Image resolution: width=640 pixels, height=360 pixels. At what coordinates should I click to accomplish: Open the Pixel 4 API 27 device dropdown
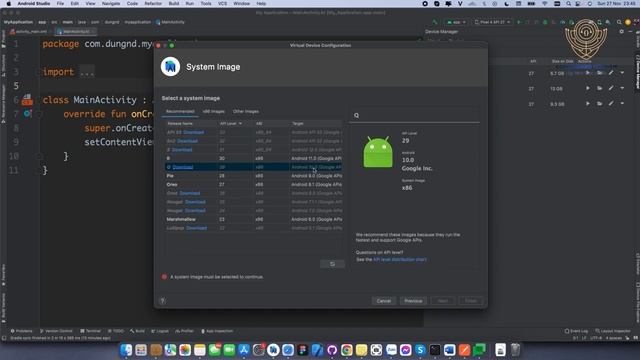(x=492, y=22)
